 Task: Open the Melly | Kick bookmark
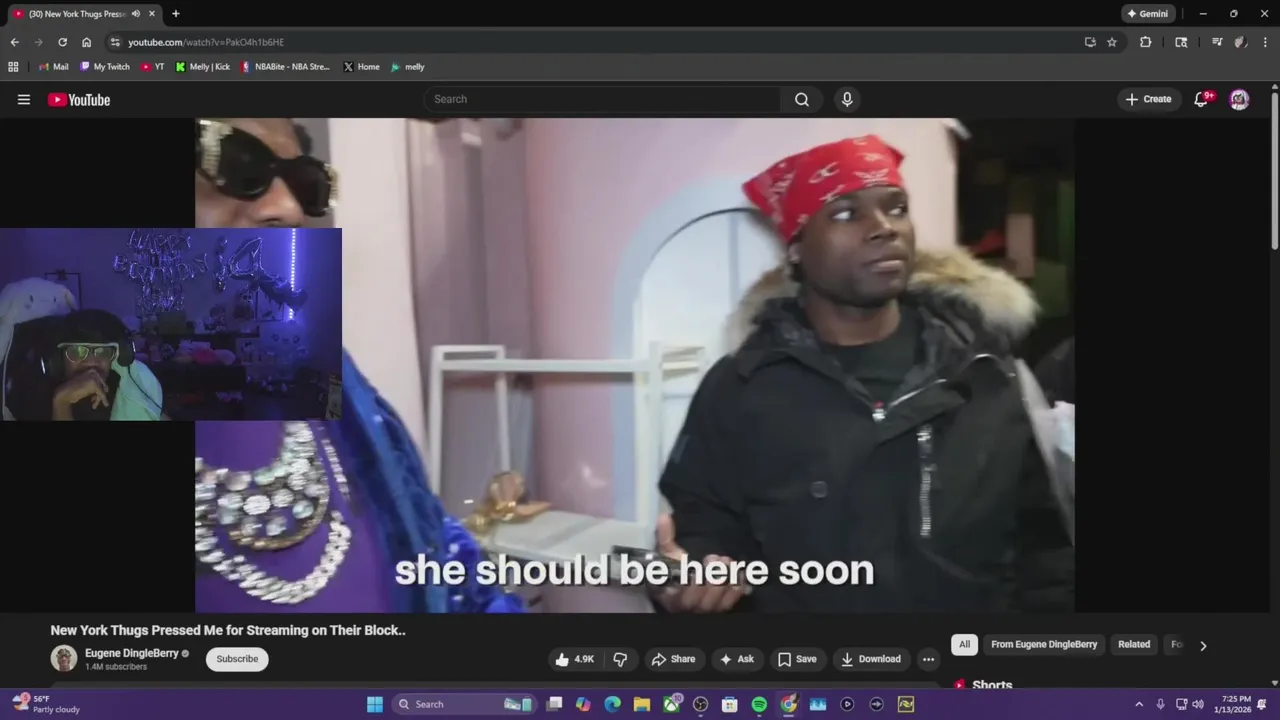pos(203,67)
